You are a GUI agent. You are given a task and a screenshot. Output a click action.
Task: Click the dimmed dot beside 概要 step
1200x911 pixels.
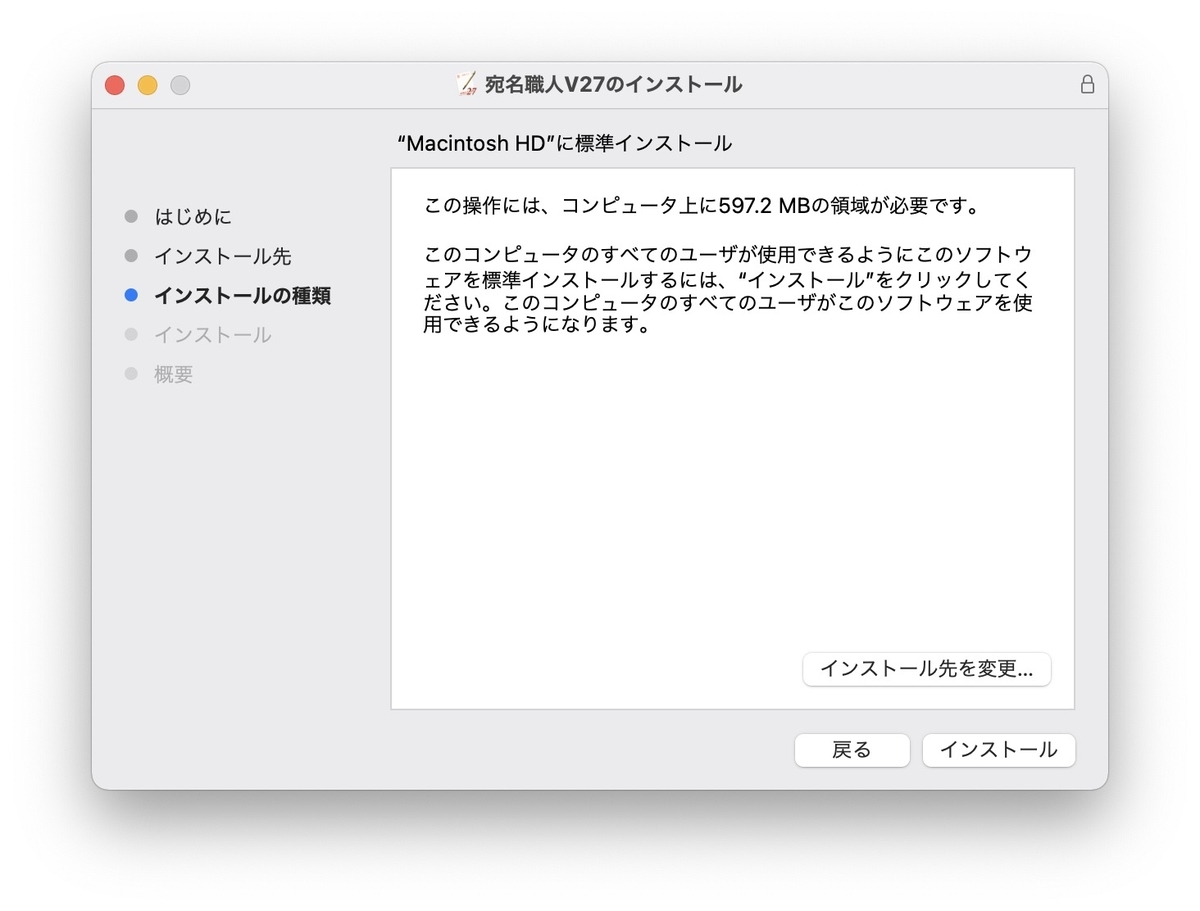[131, 374]
